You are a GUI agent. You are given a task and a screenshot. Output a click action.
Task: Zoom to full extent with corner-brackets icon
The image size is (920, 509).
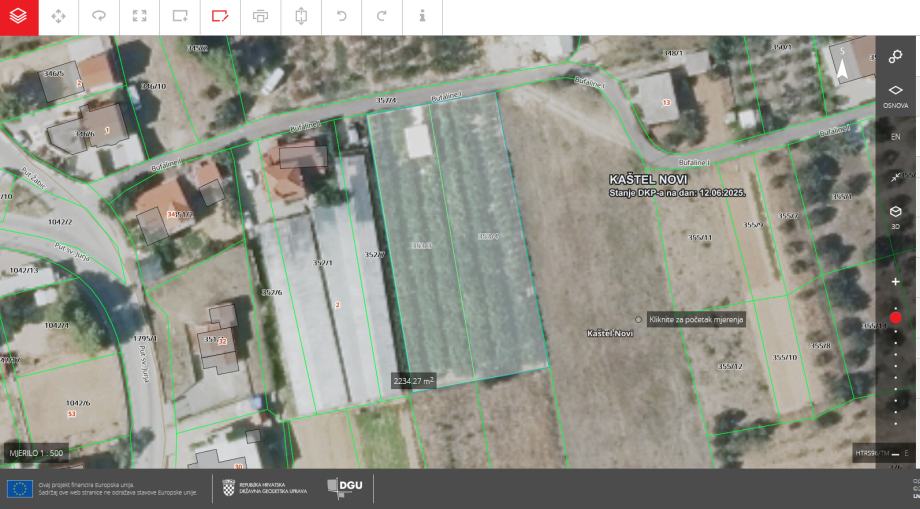pyautogui.click(x=140, y=16)
